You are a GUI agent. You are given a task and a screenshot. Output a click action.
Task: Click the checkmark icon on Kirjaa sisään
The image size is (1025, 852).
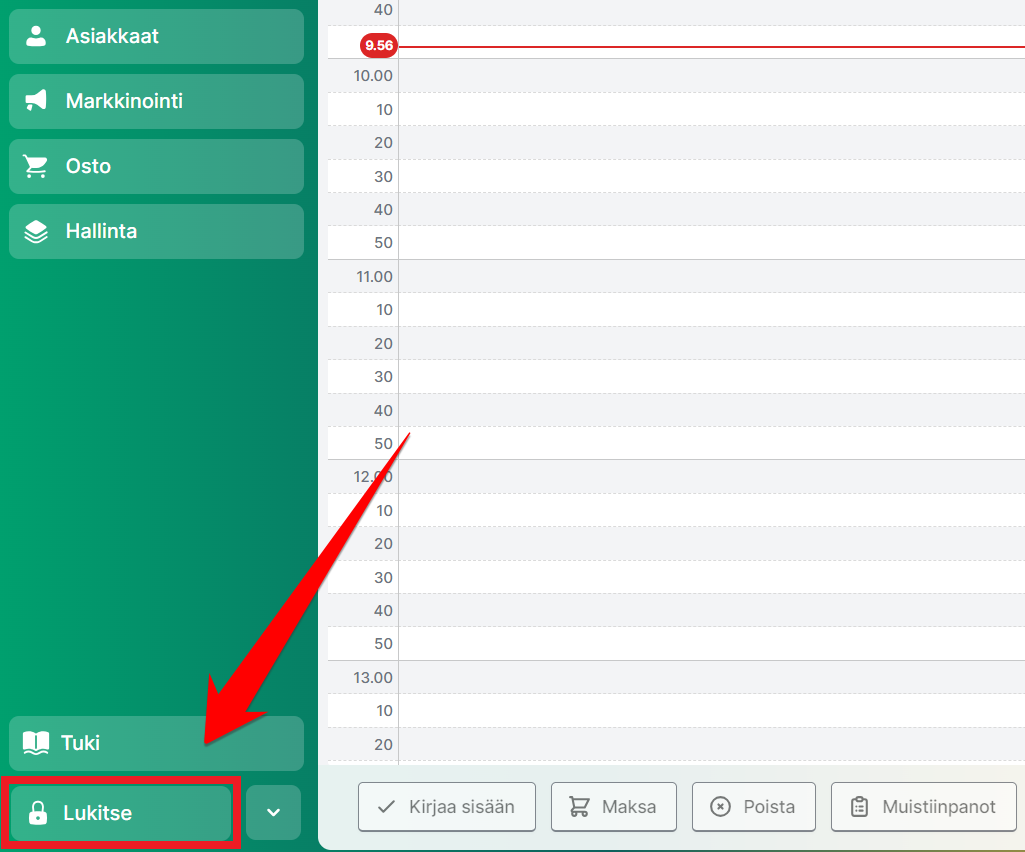tap(385, 807)
